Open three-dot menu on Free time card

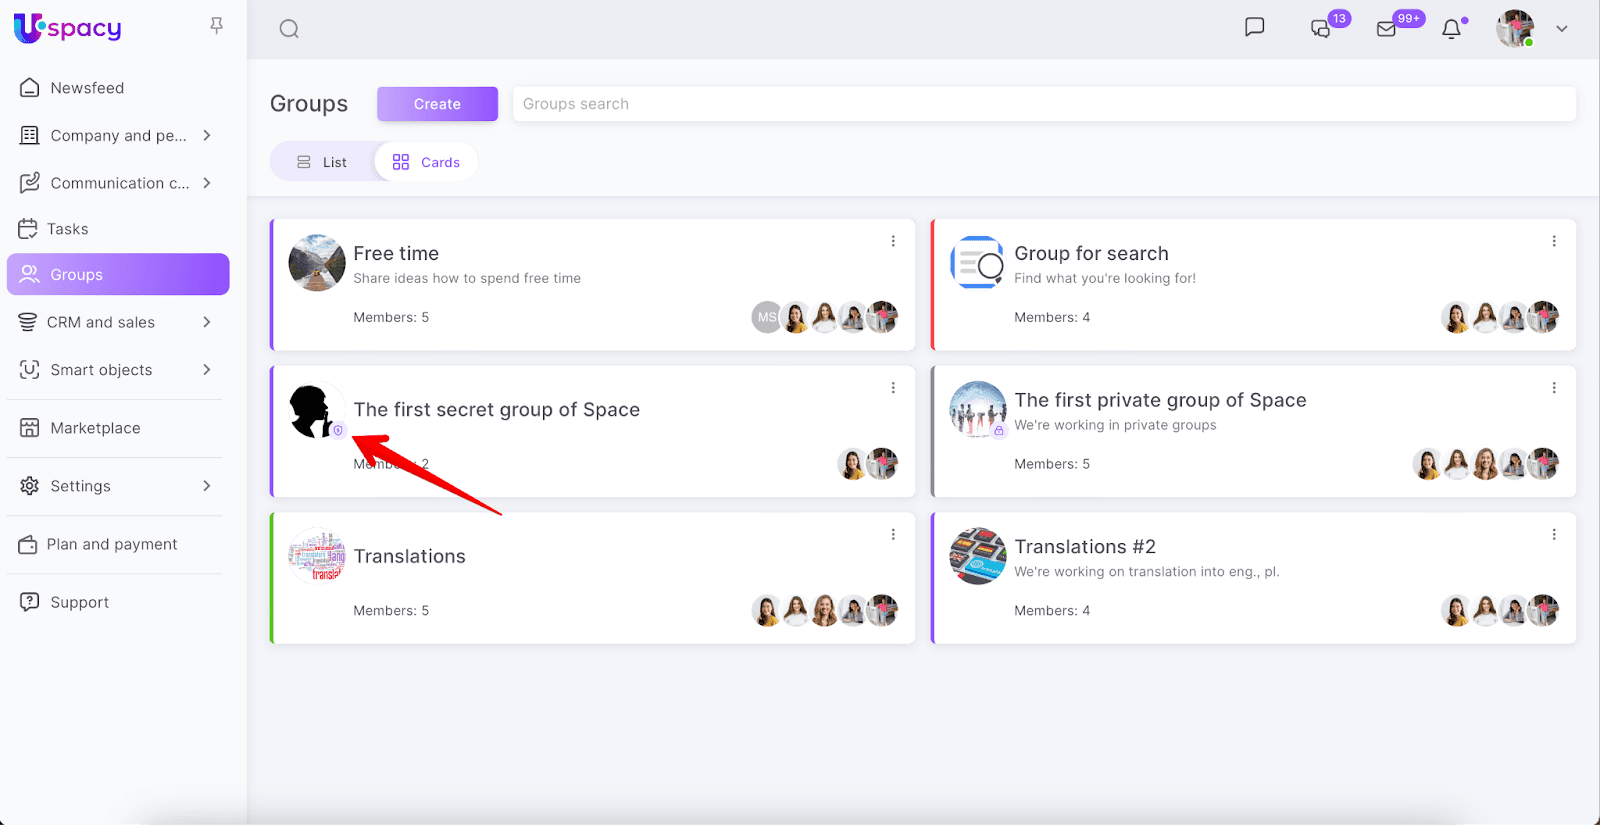click(893, 241)
